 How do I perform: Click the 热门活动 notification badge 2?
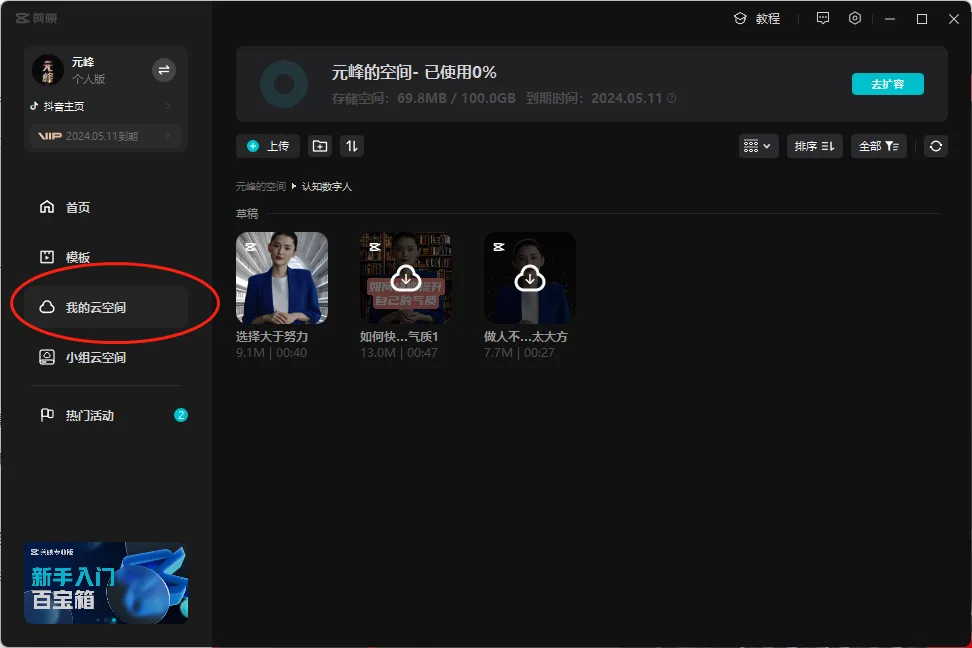pos(180,415)
